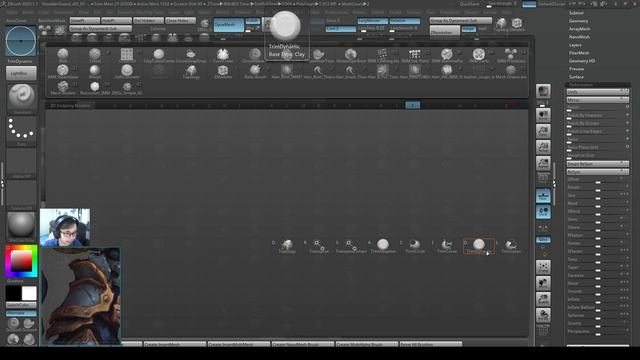Select the GroomSpikes brush
The image size is (640, 360).
tap(351, 56)
